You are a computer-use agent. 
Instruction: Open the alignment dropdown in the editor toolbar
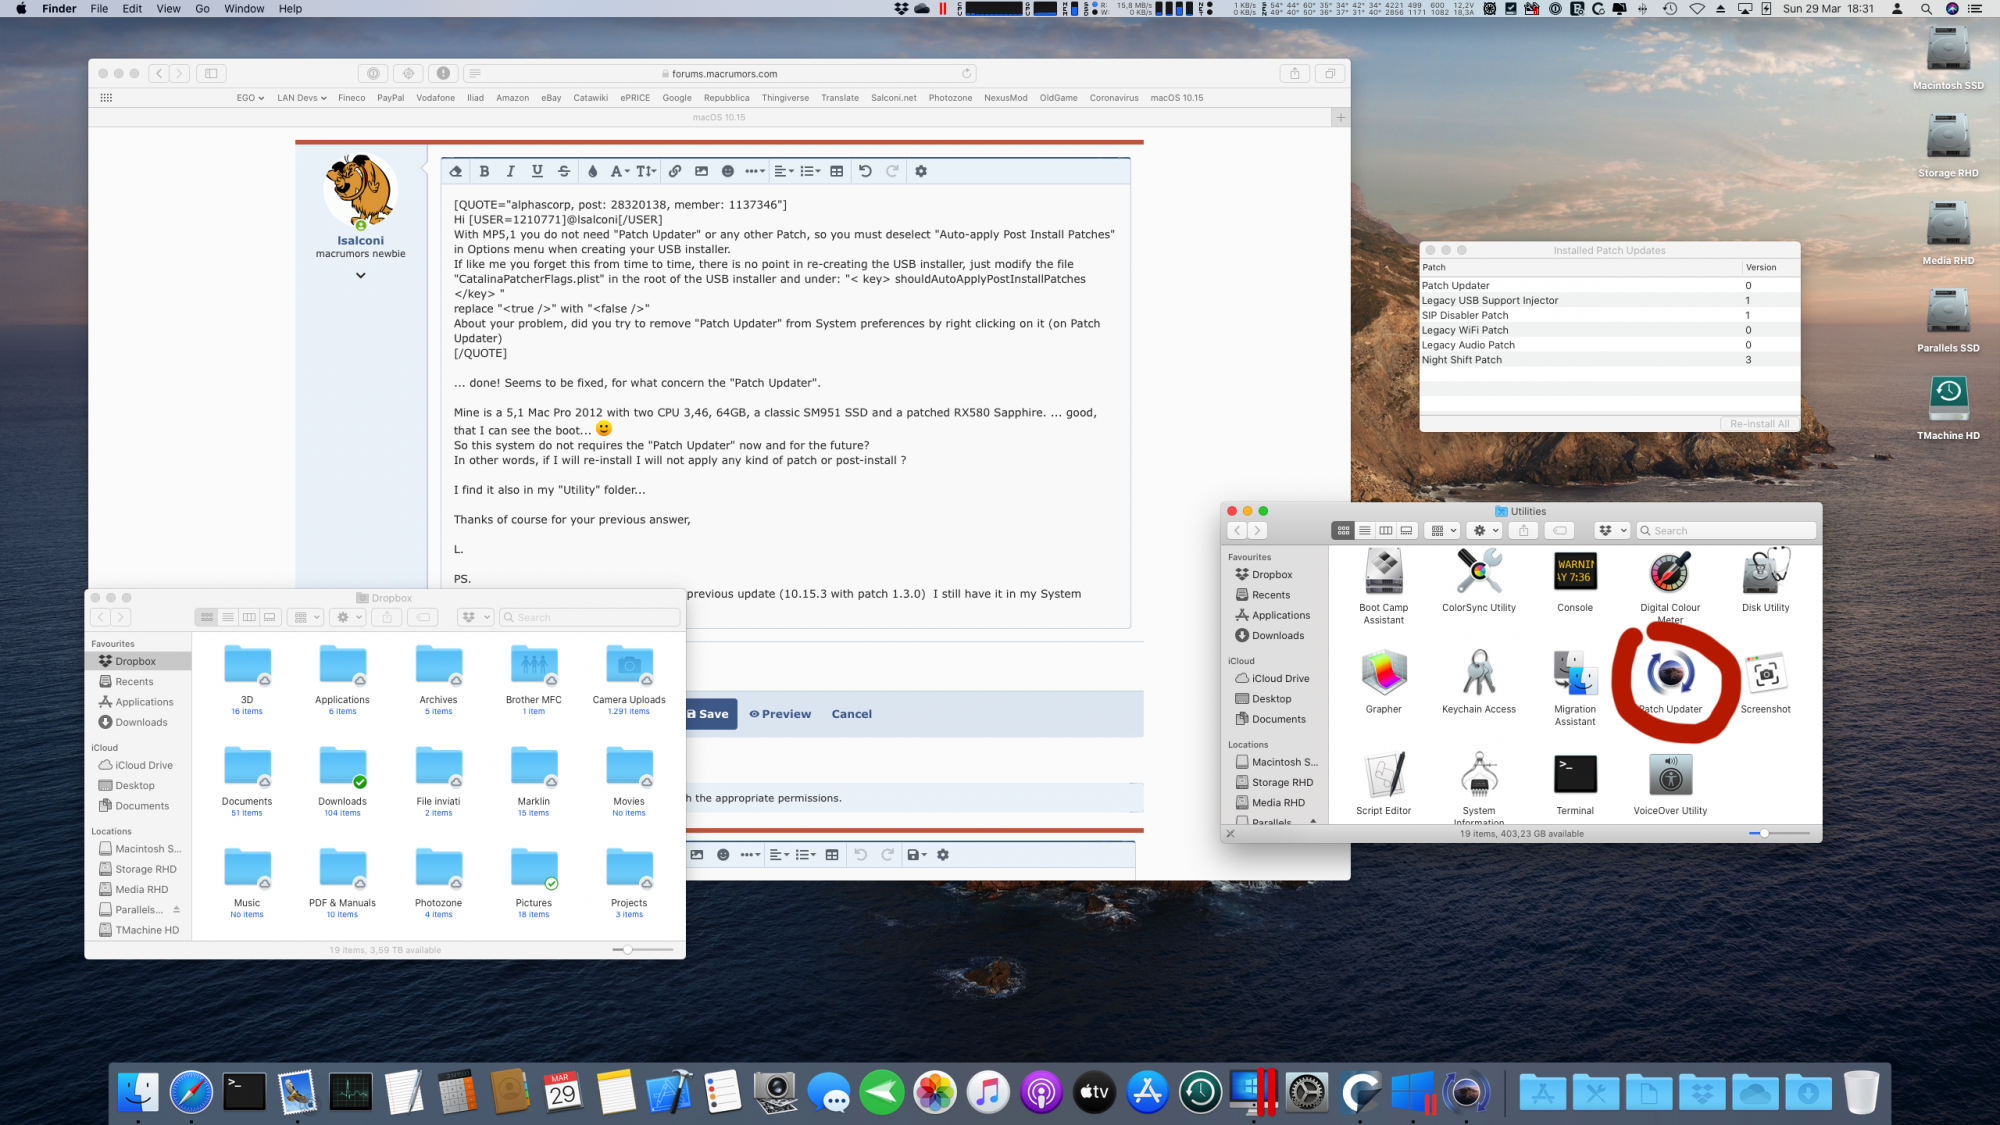[784, 171]
